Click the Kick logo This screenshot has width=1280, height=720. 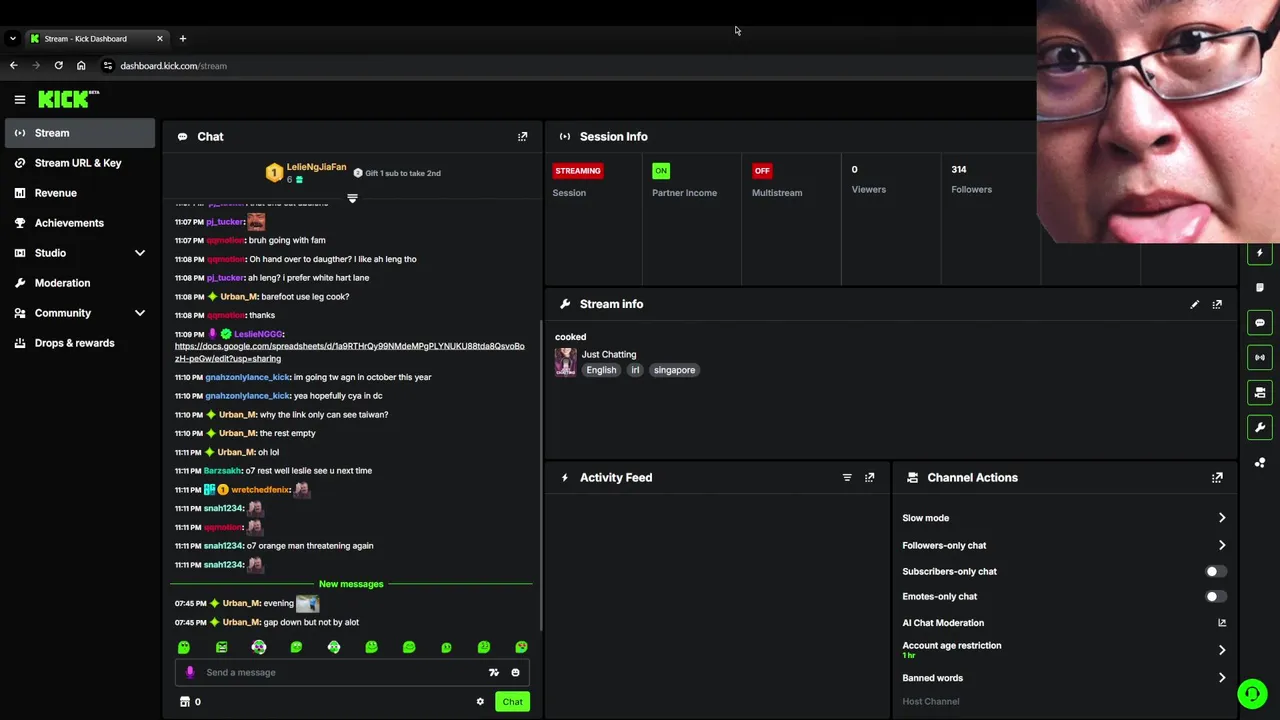click(x=68, y=99)
